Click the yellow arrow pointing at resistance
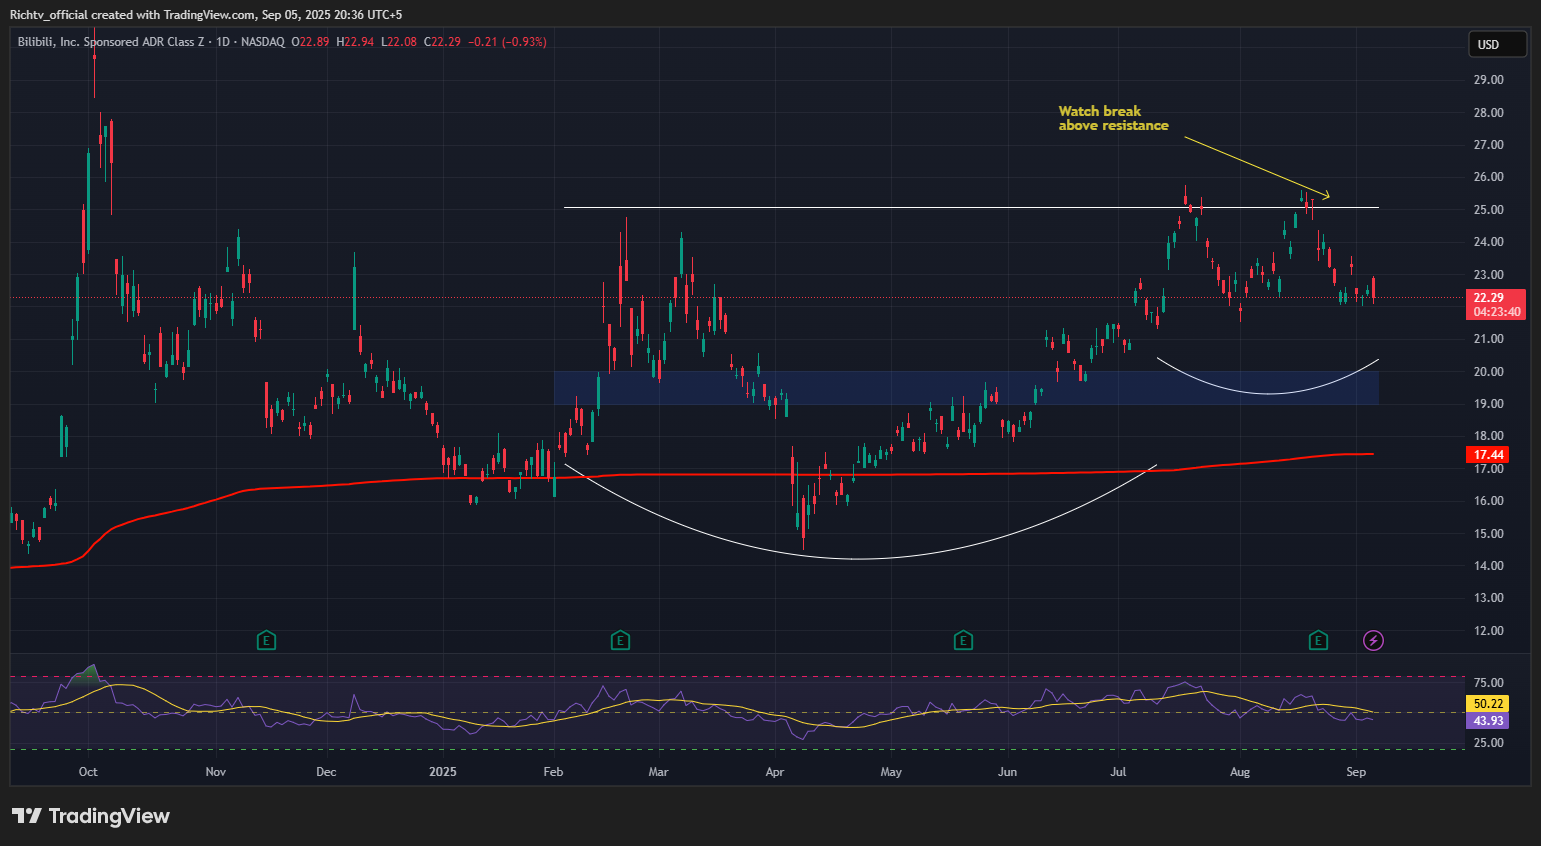 pyautogui.click(x=1256, y=166)
